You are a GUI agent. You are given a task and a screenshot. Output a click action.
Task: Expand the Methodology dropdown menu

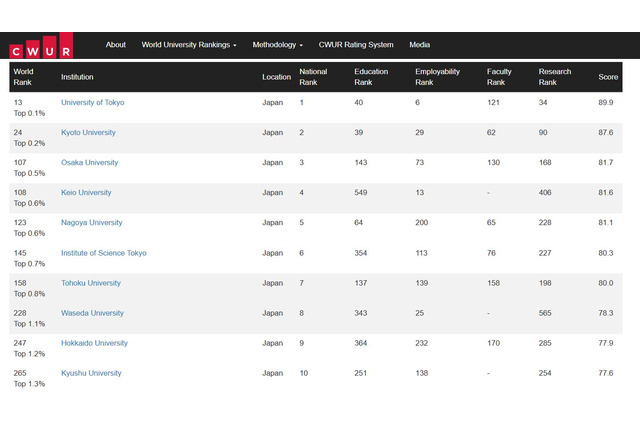[x=278, y=45]
